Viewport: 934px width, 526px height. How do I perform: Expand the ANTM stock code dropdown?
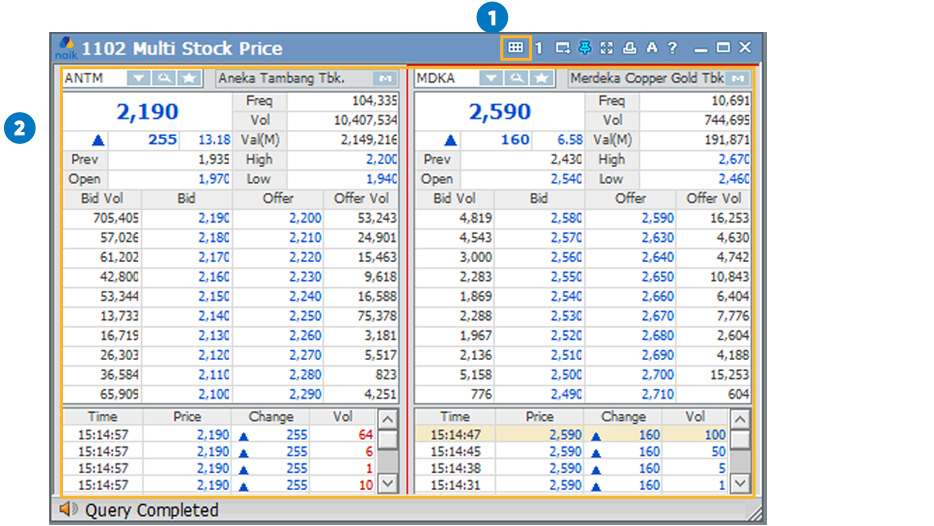point(139,78)
